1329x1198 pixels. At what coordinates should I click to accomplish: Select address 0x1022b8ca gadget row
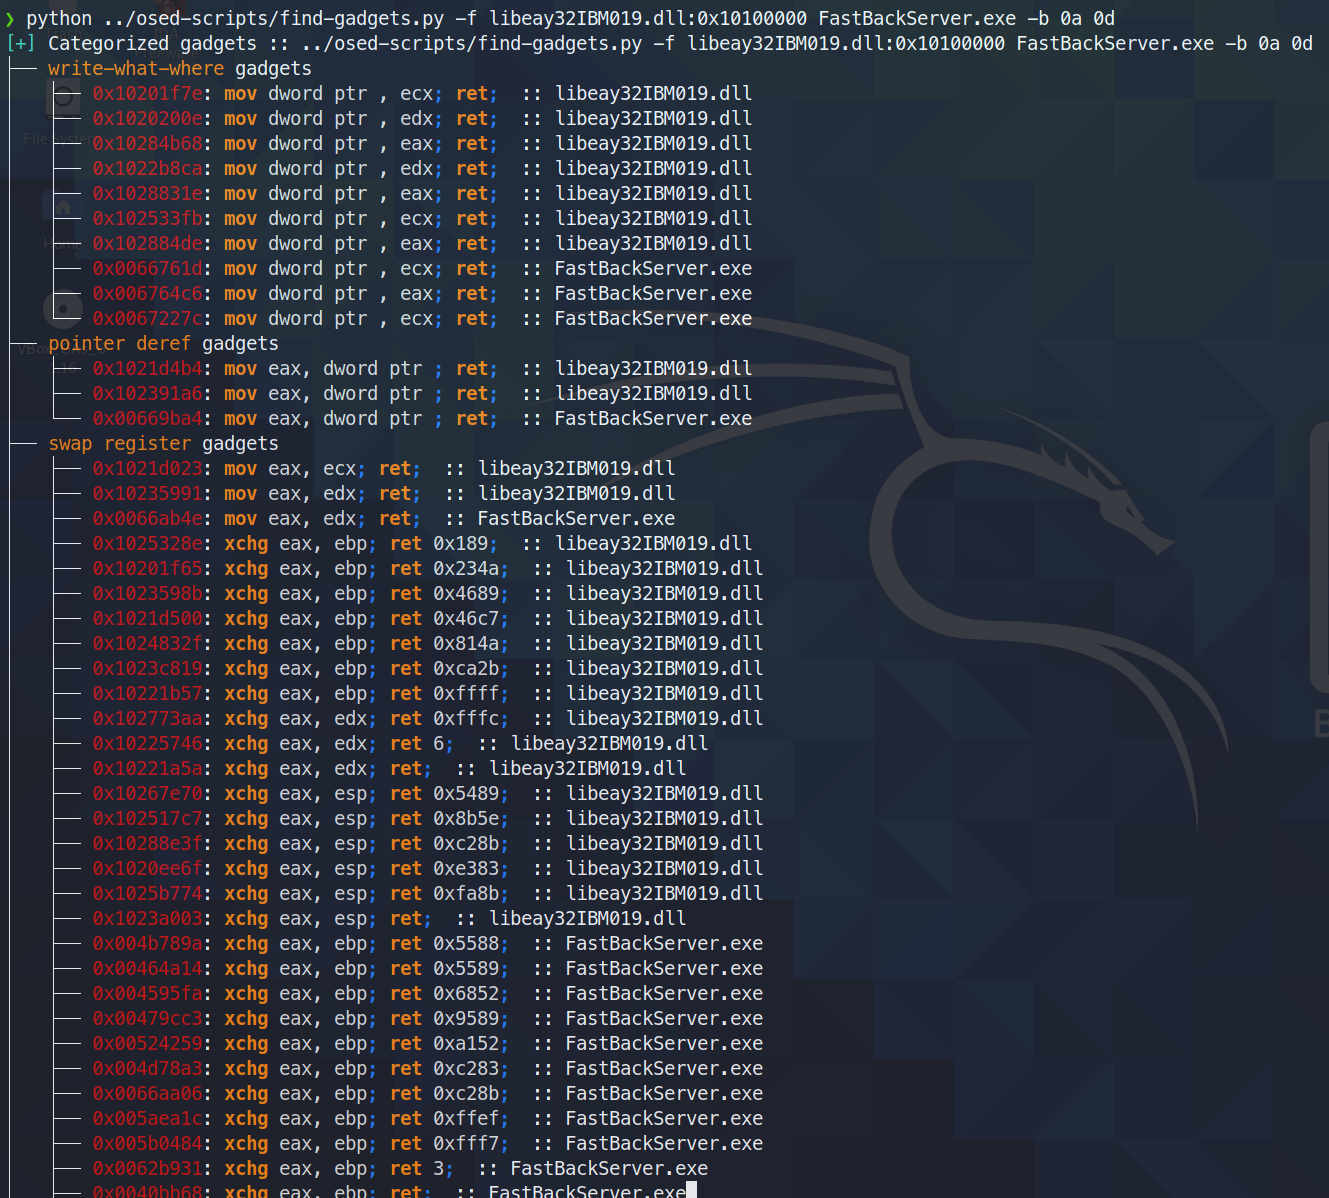pyautogui.click(x=422, y=169)
